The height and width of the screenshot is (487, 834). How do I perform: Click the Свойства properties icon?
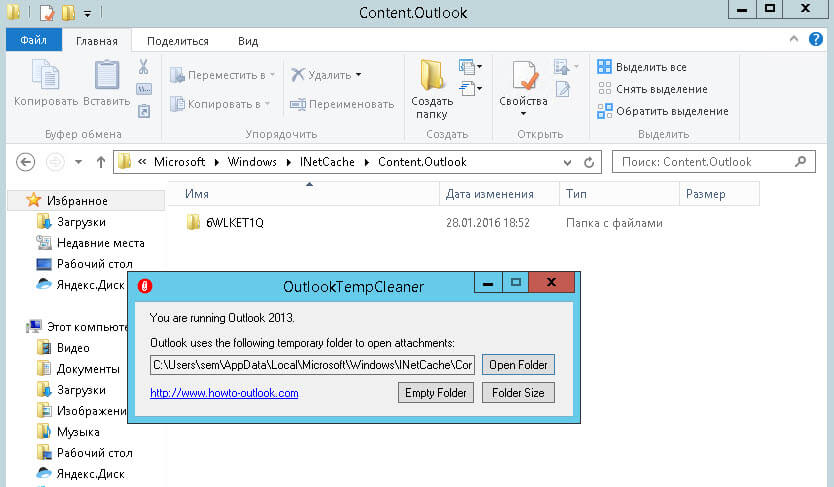524,75
